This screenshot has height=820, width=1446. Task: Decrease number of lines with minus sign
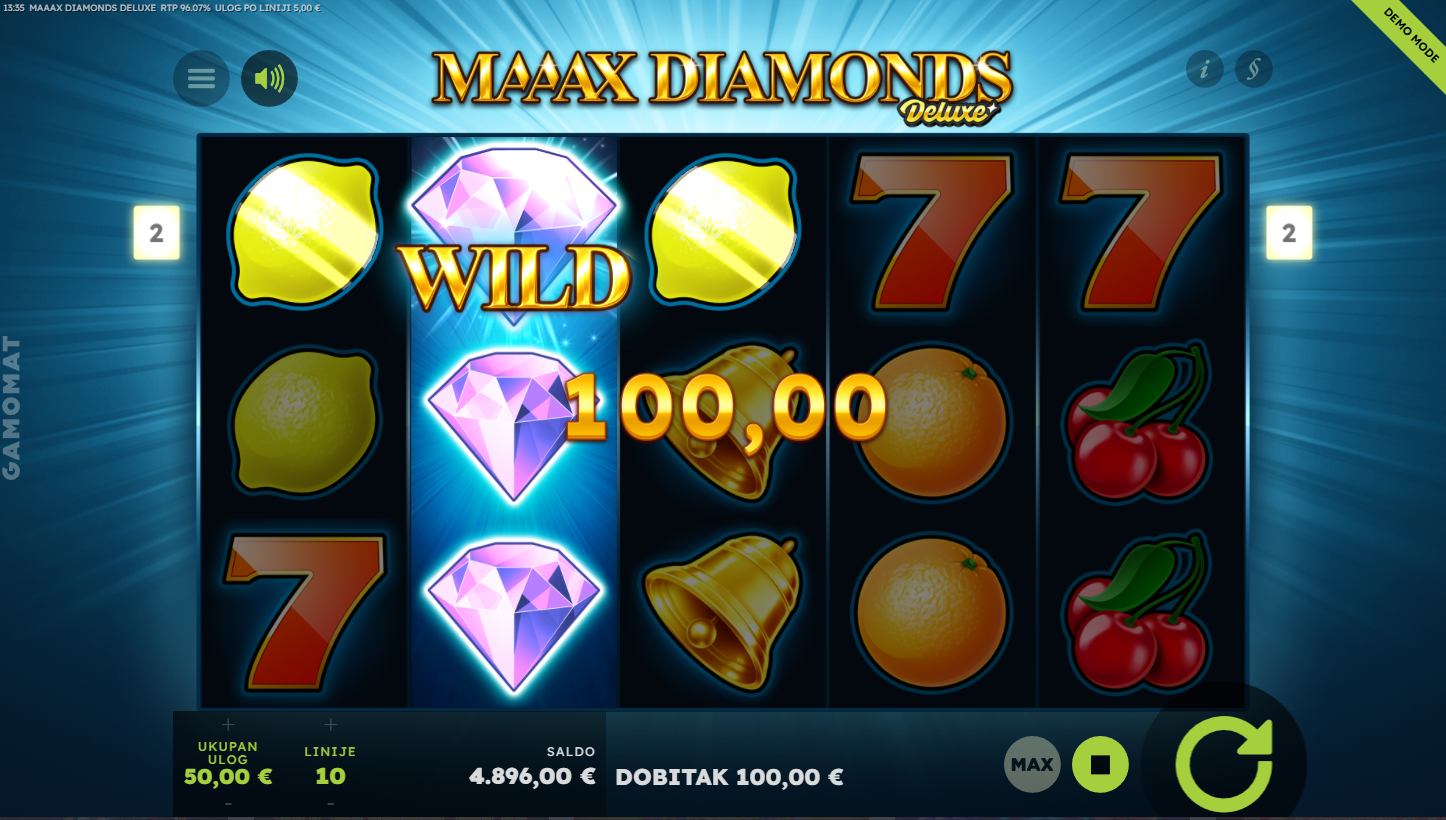tap(330, 803)
